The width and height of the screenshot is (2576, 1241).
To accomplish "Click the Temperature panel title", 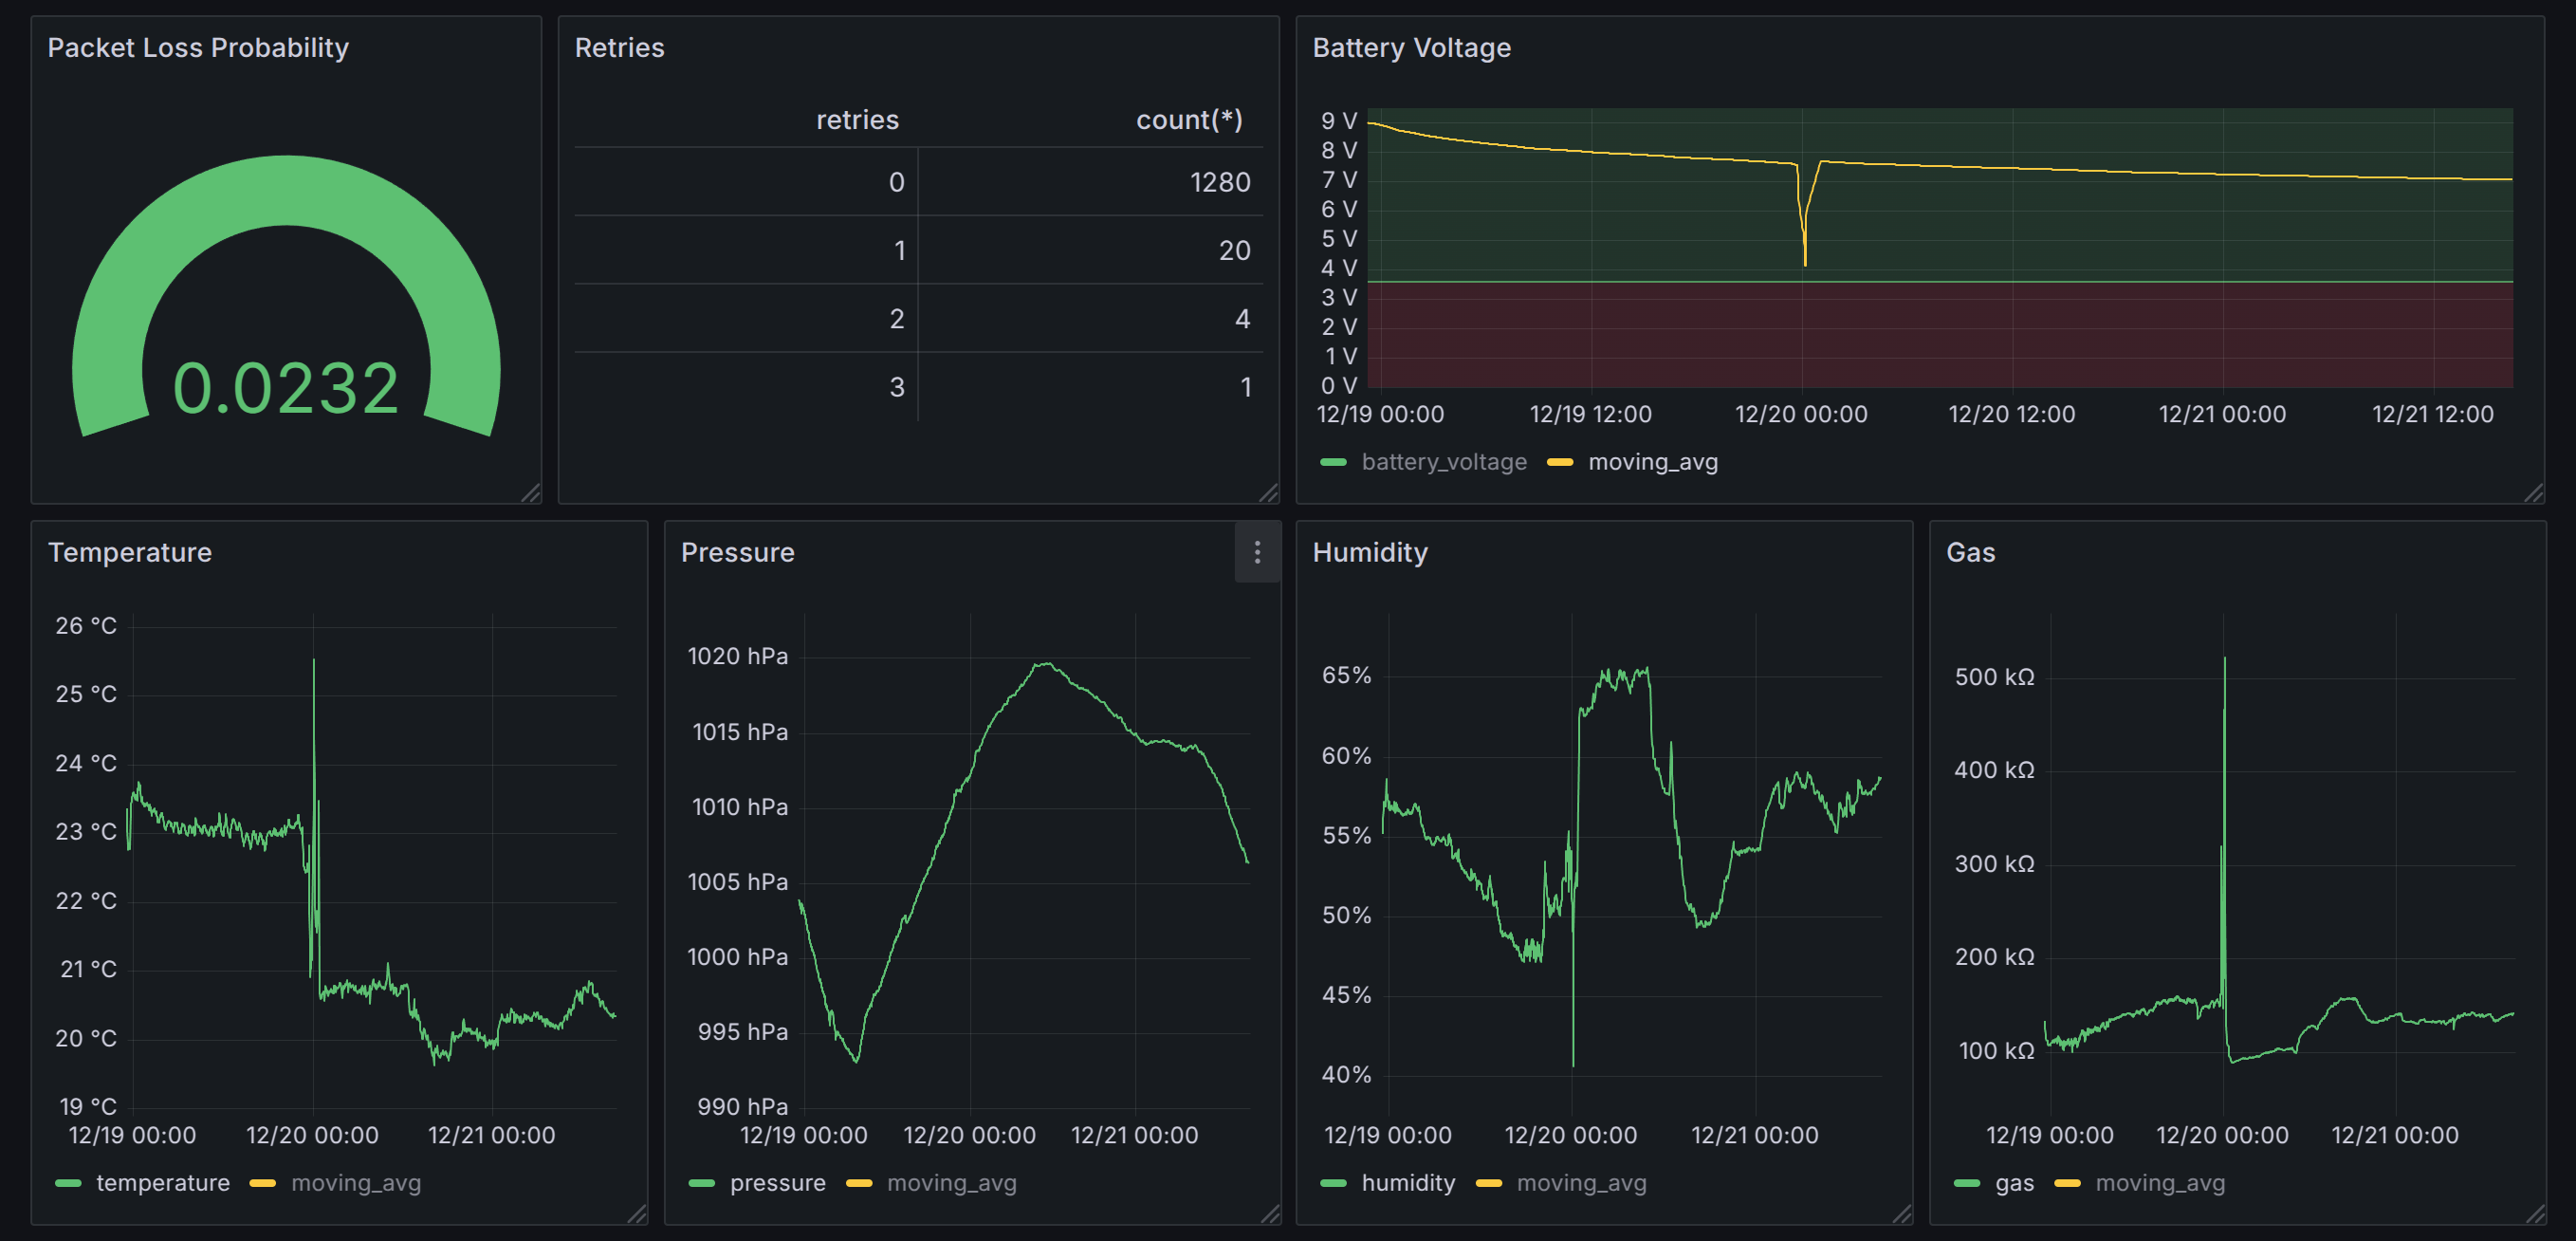I will click(130, 552).
